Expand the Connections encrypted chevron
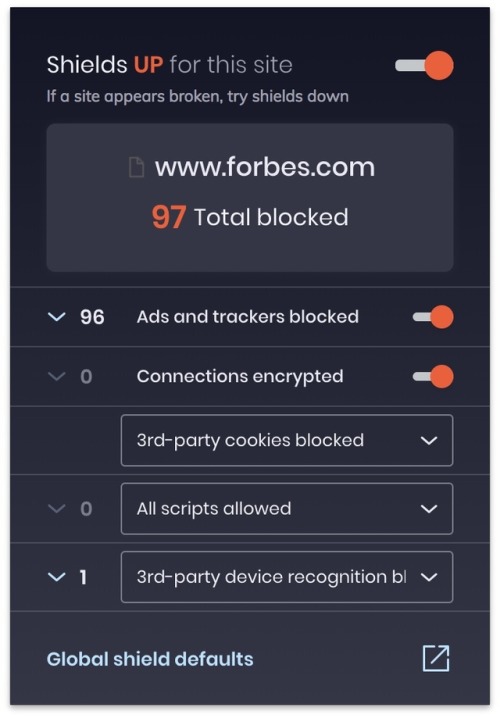Image resolution: width=500 pixels, height=718 pixels. 57,376
